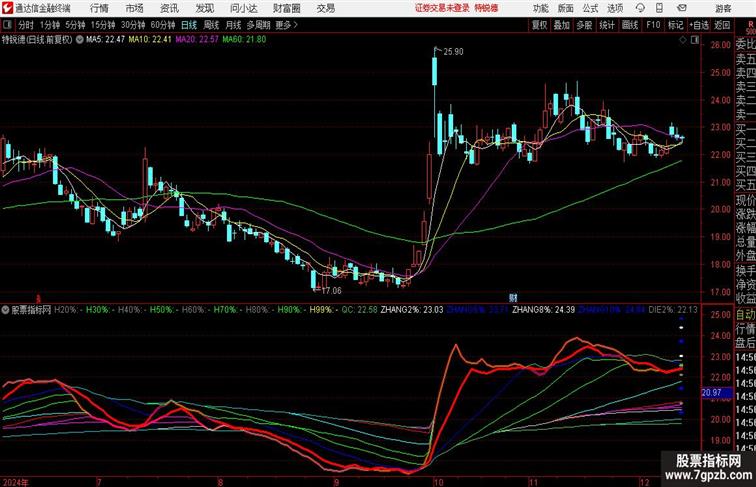Switch to the 30分钟 period tab
This screenshot has height=487, width=756.
coord(133,25)
